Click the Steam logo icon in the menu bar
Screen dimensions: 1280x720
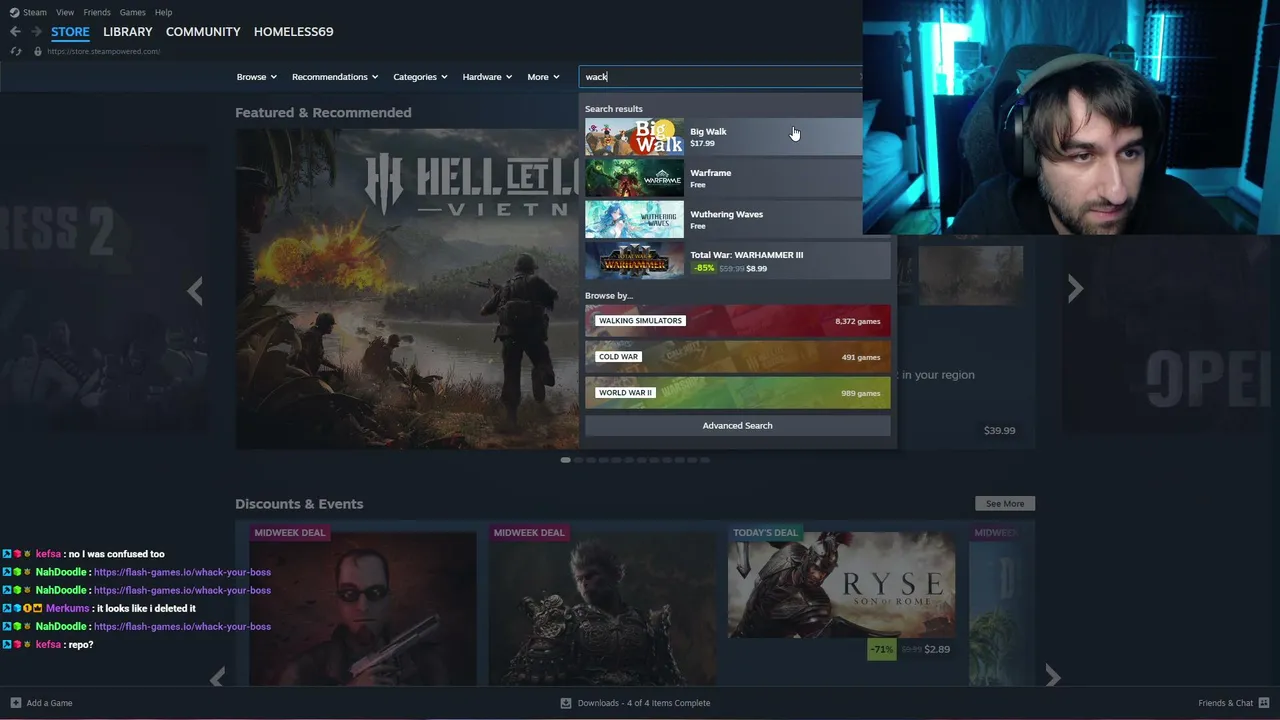(14, 12)
